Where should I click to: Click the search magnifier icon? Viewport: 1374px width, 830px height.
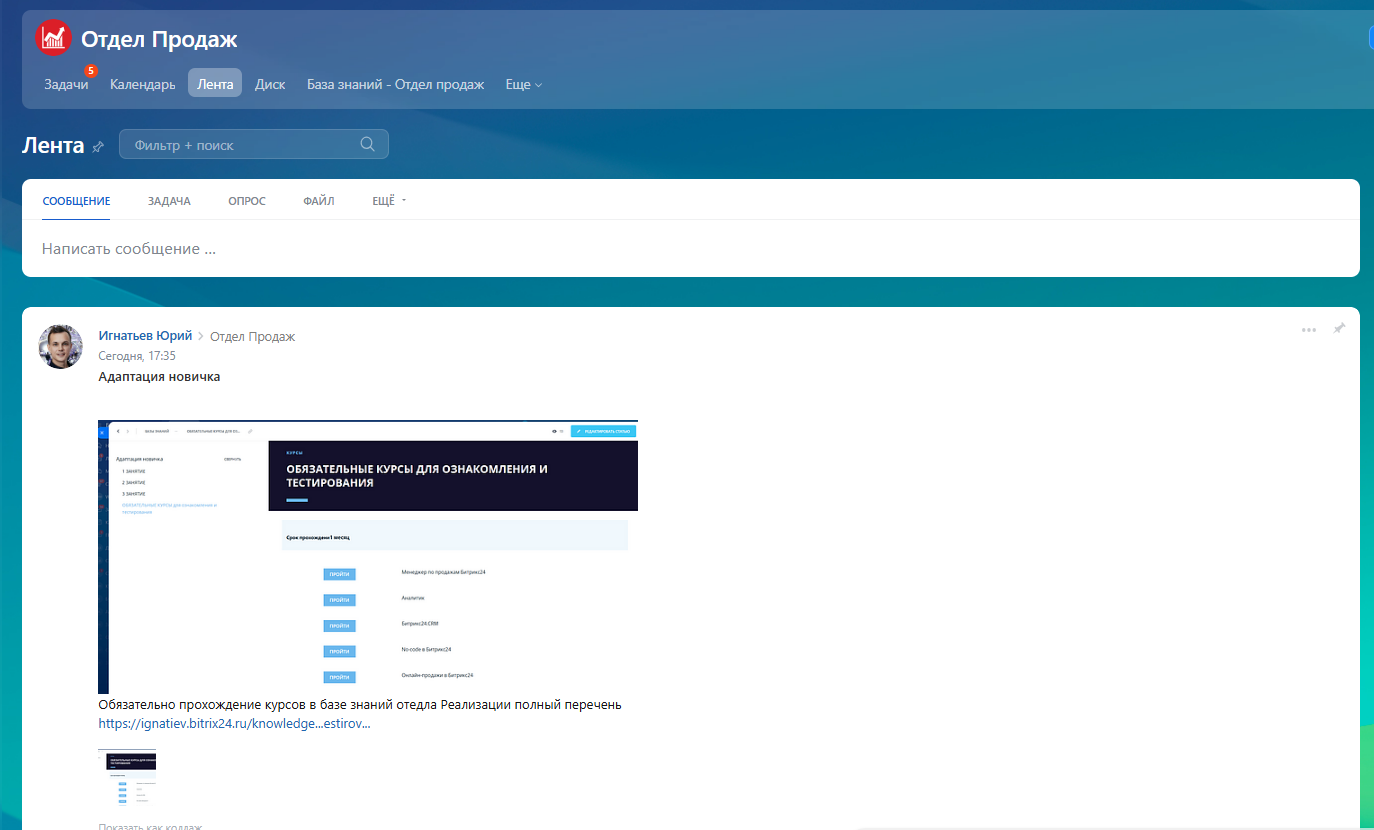point(368,144)
